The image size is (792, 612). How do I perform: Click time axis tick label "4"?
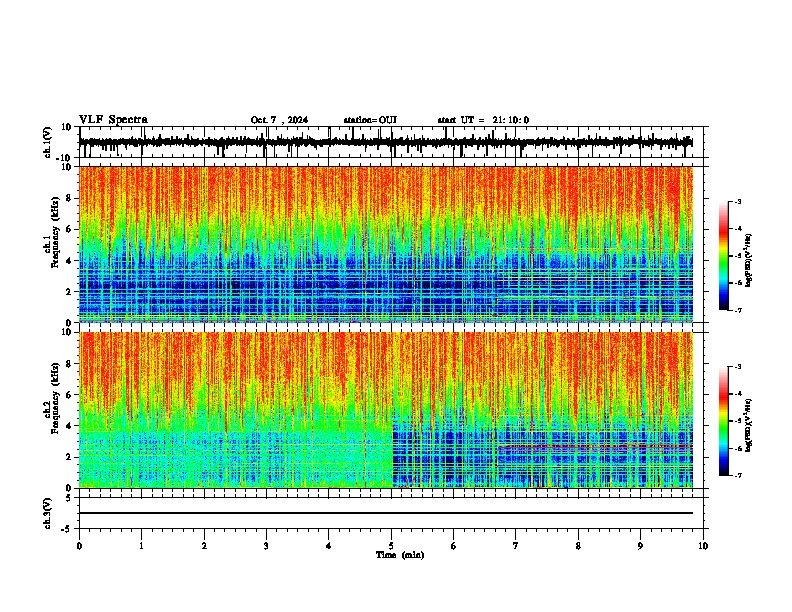coord(329,546)
